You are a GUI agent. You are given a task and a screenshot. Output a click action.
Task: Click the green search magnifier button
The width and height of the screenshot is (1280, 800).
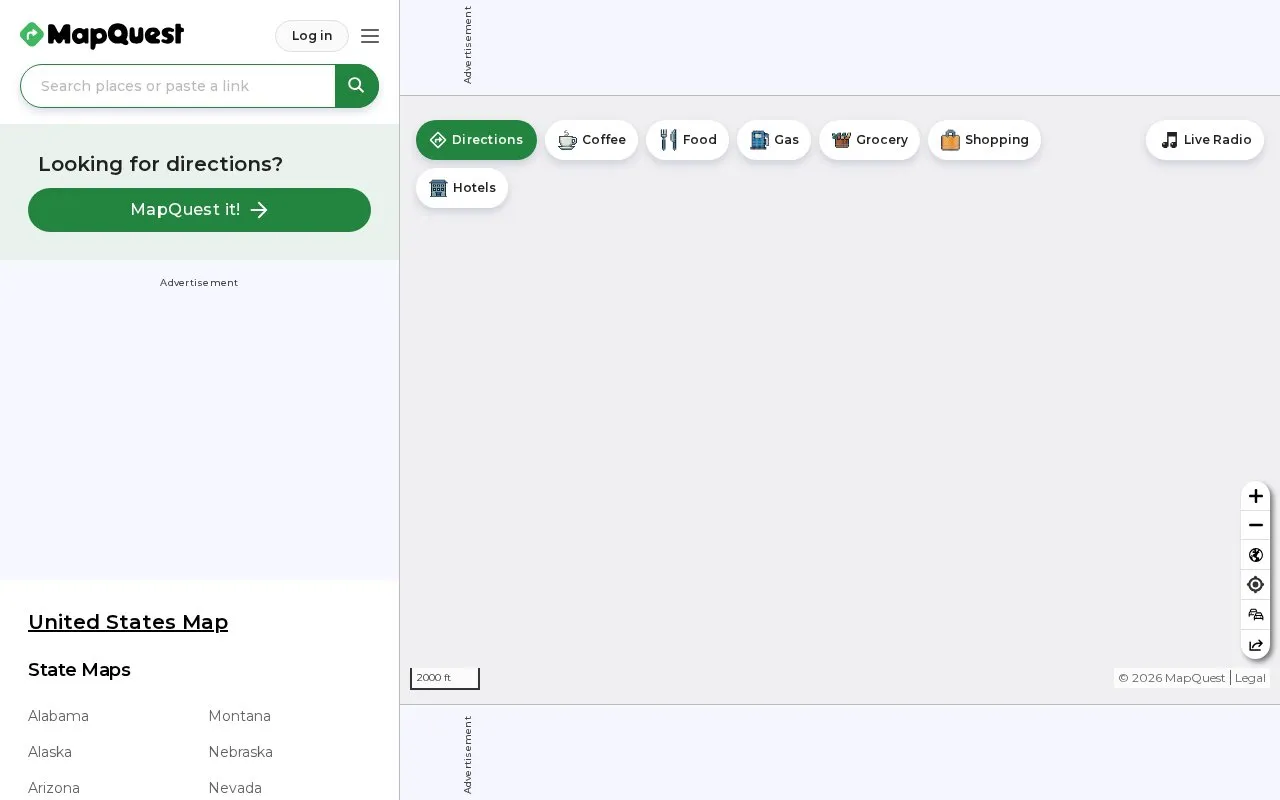[x=357, y=86]
